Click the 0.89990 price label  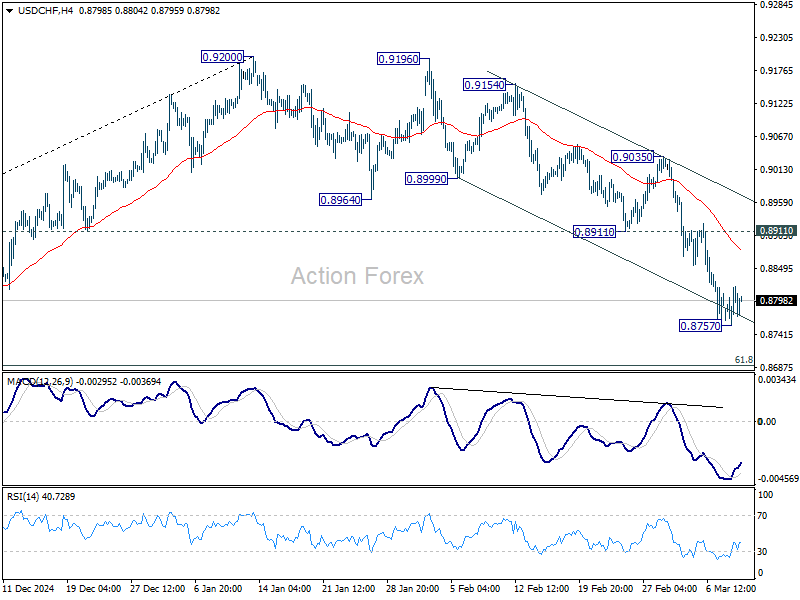[x=426, y=179]
